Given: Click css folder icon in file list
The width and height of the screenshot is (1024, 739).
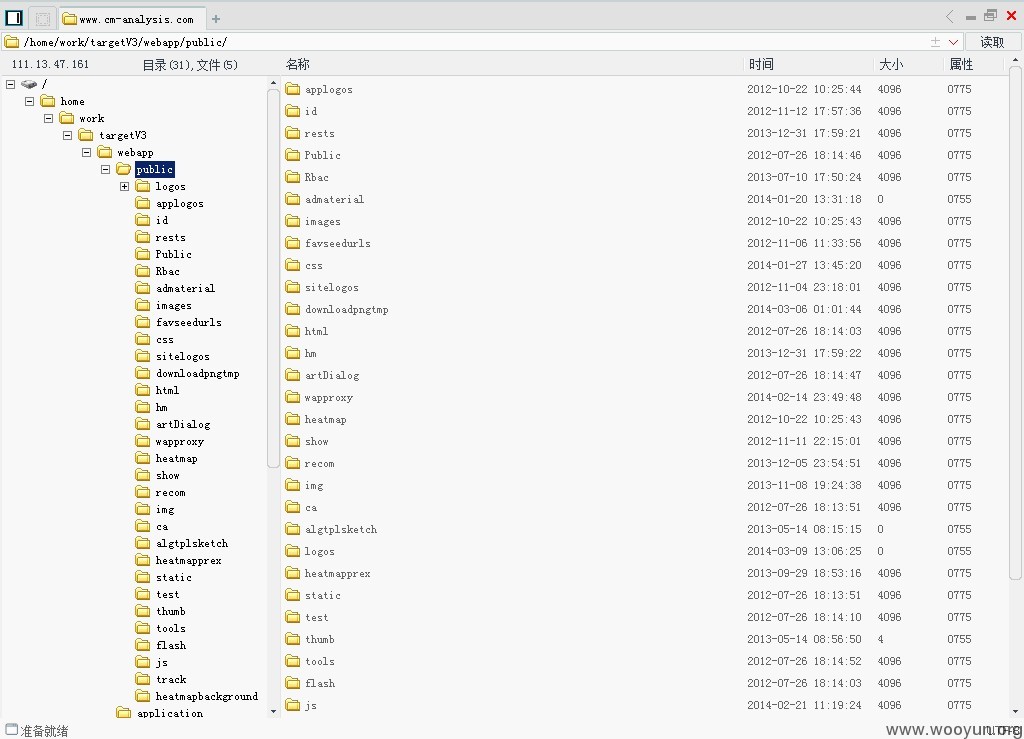Looking at the screenshot, I should 293,265.
